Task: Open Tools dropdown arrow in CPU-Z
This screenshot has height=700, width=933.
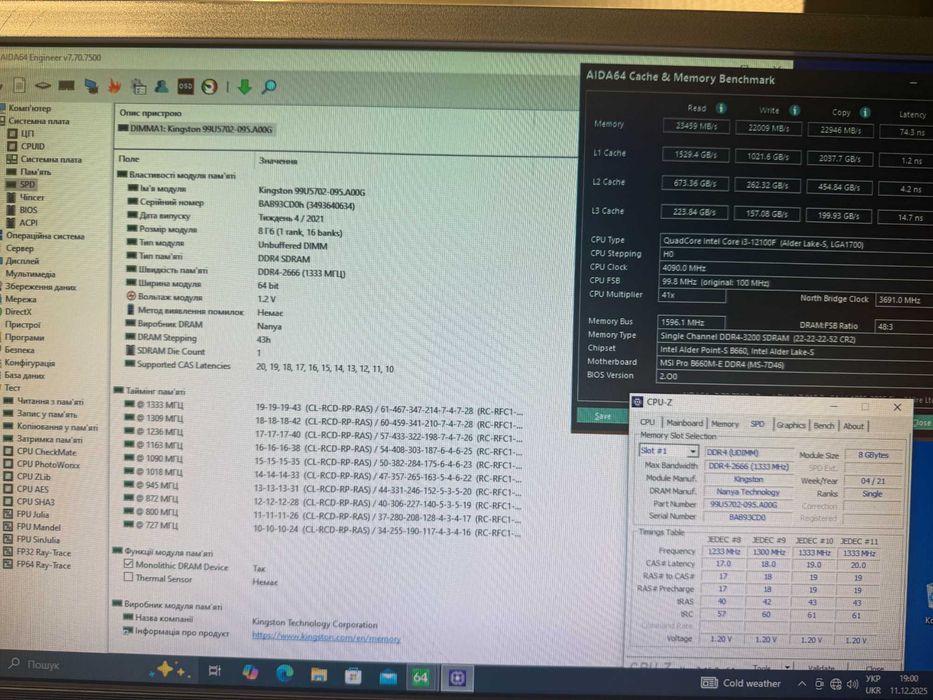Action: click(x=787, y=666)
